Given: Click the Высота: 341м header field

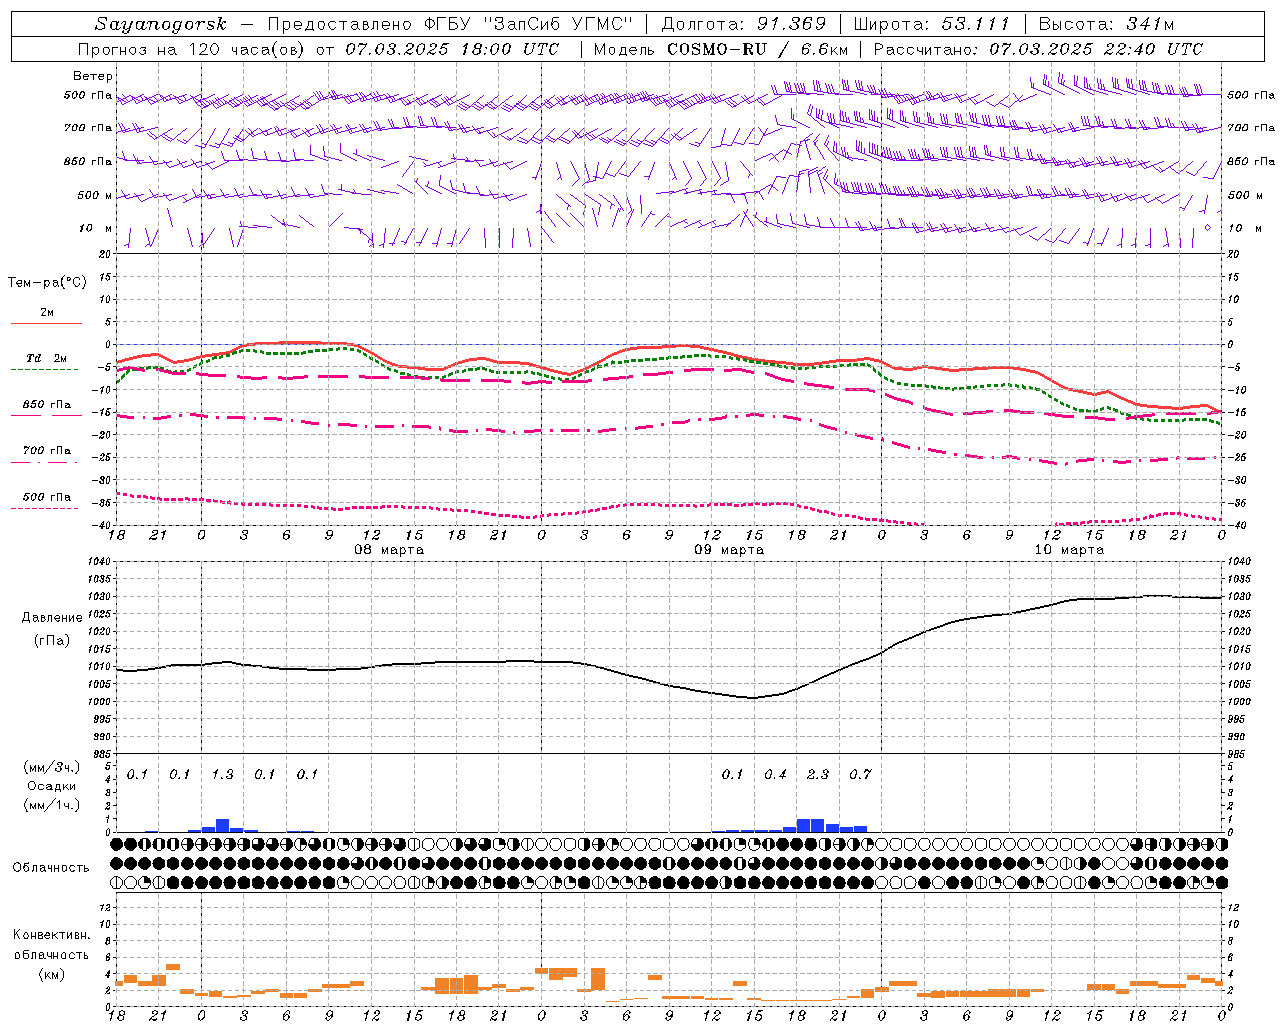Looking at the screenshot, I should 1106,24.
